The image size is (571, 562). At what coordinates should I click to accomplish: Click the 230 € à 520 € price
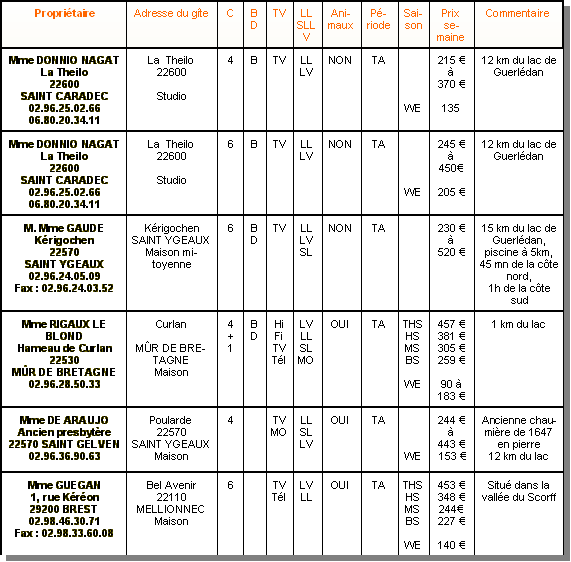[451, 240]
